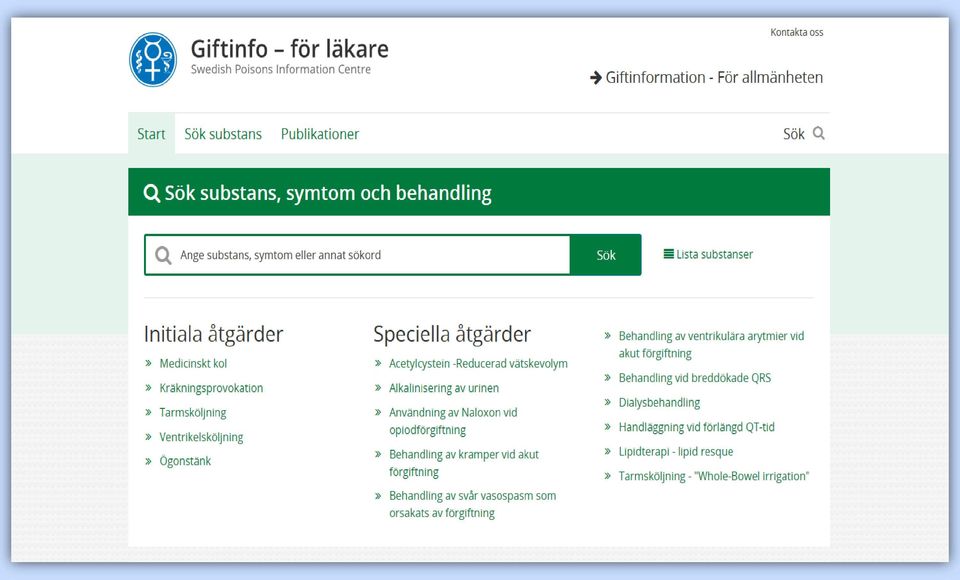This screenshot has width=960, height=580.
Task: Click the Giftinfo round blue logo
Action: tap(153, 59)
